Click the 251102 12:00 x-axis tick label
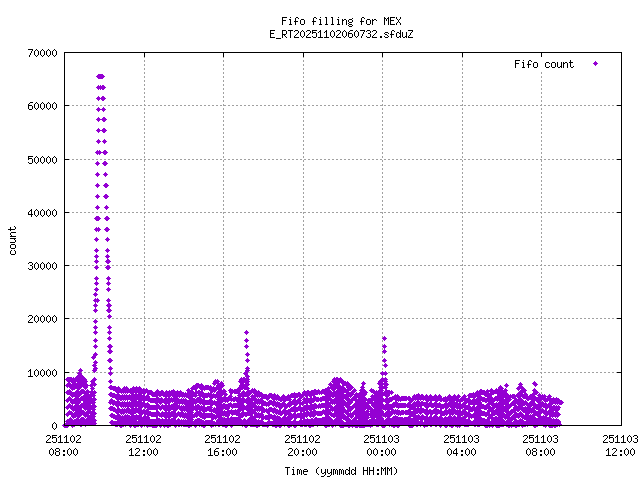640x480 pixels. (143, 444)
